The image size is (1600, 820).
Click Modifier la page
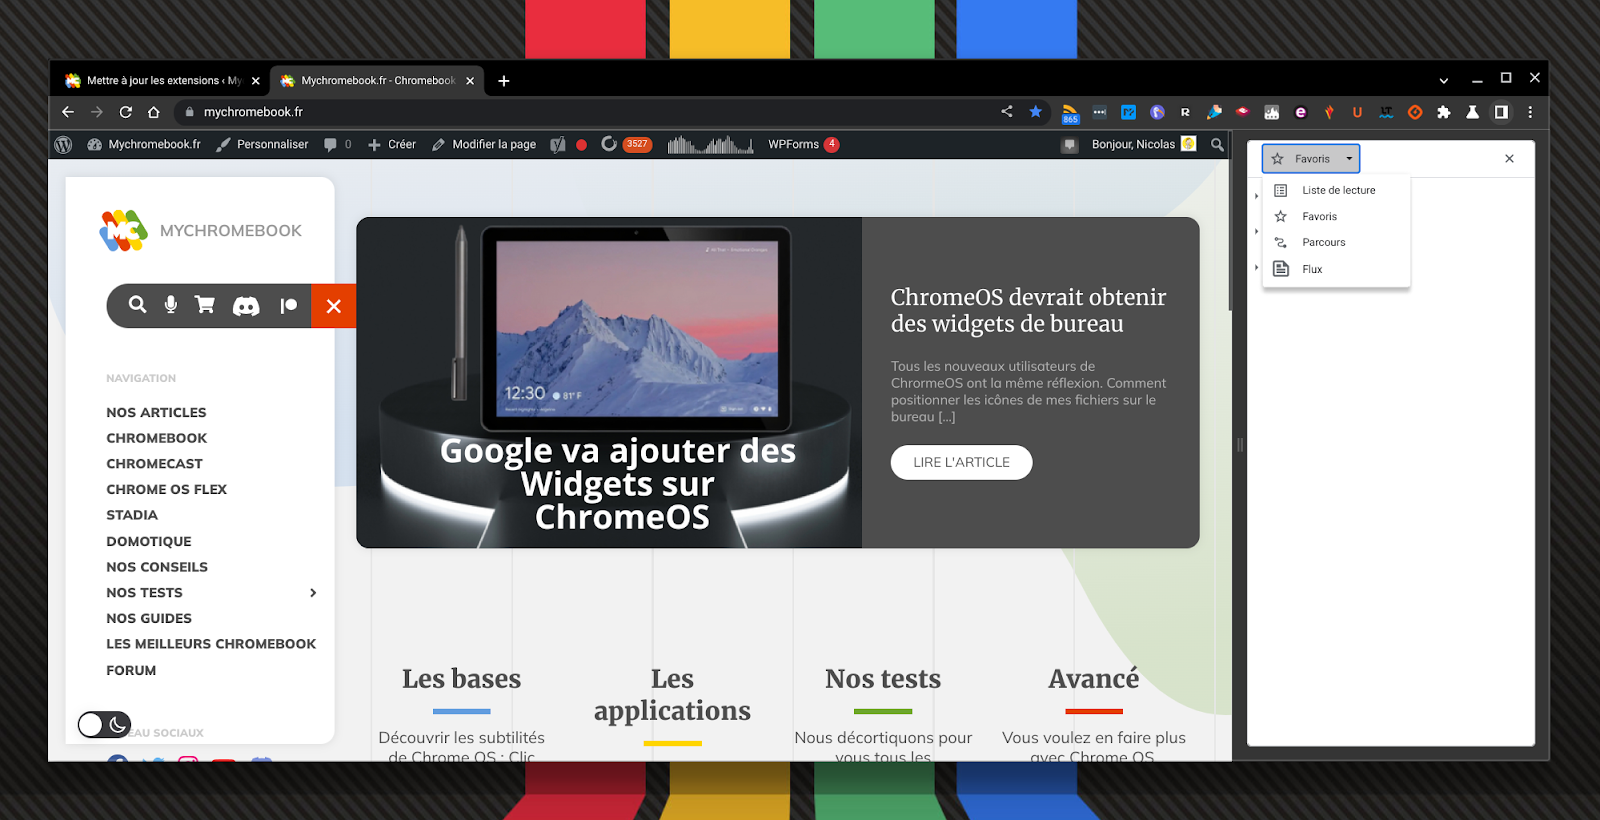484,144
